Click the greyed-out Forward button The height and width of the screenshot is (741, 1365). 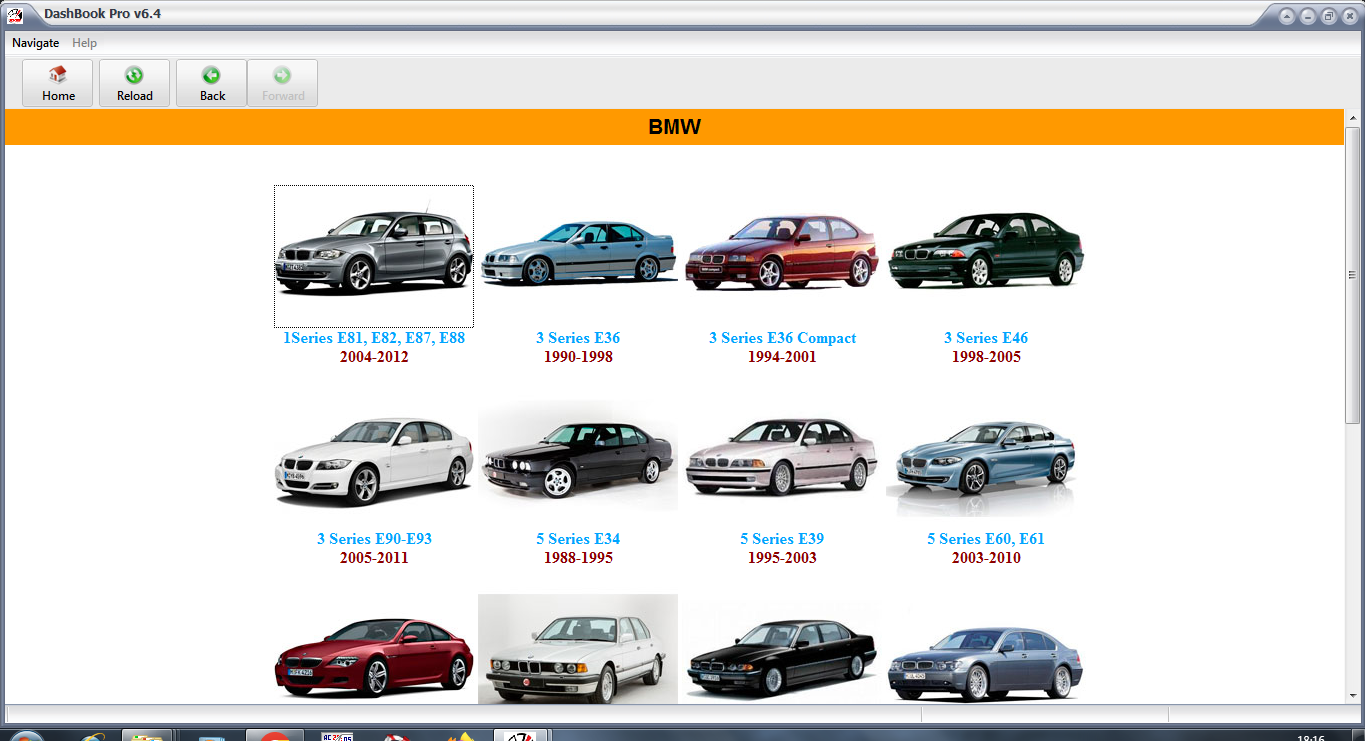pos(283,83)
